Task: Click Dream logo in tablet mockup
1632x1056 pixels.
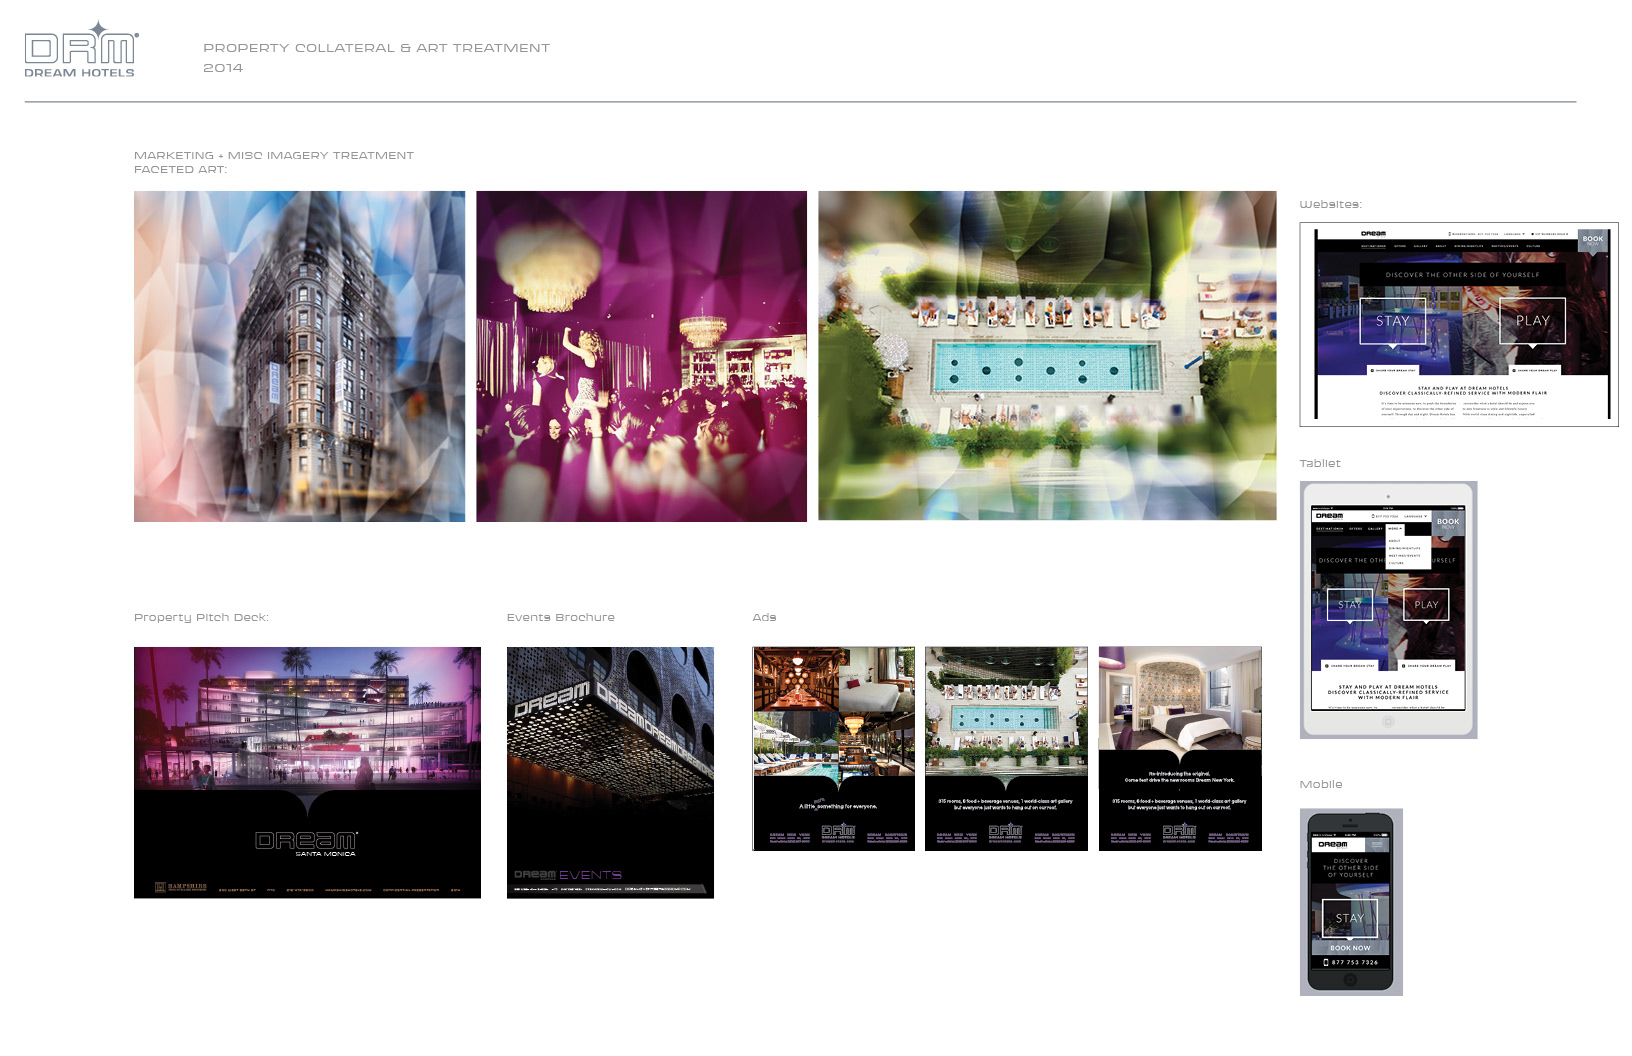Action: 1330,516
